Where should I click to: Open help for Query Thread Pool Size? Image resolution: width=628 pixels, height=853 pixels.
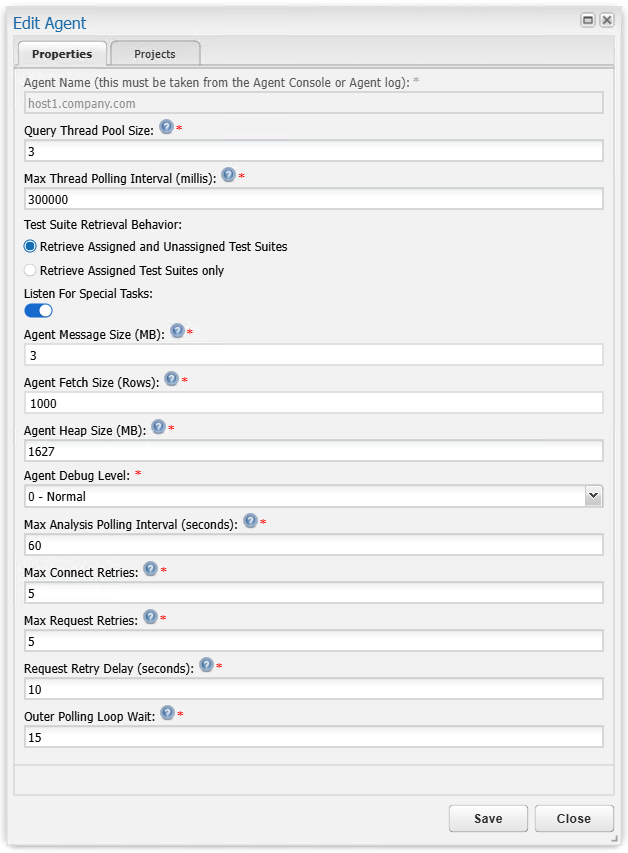coord(167,127)
